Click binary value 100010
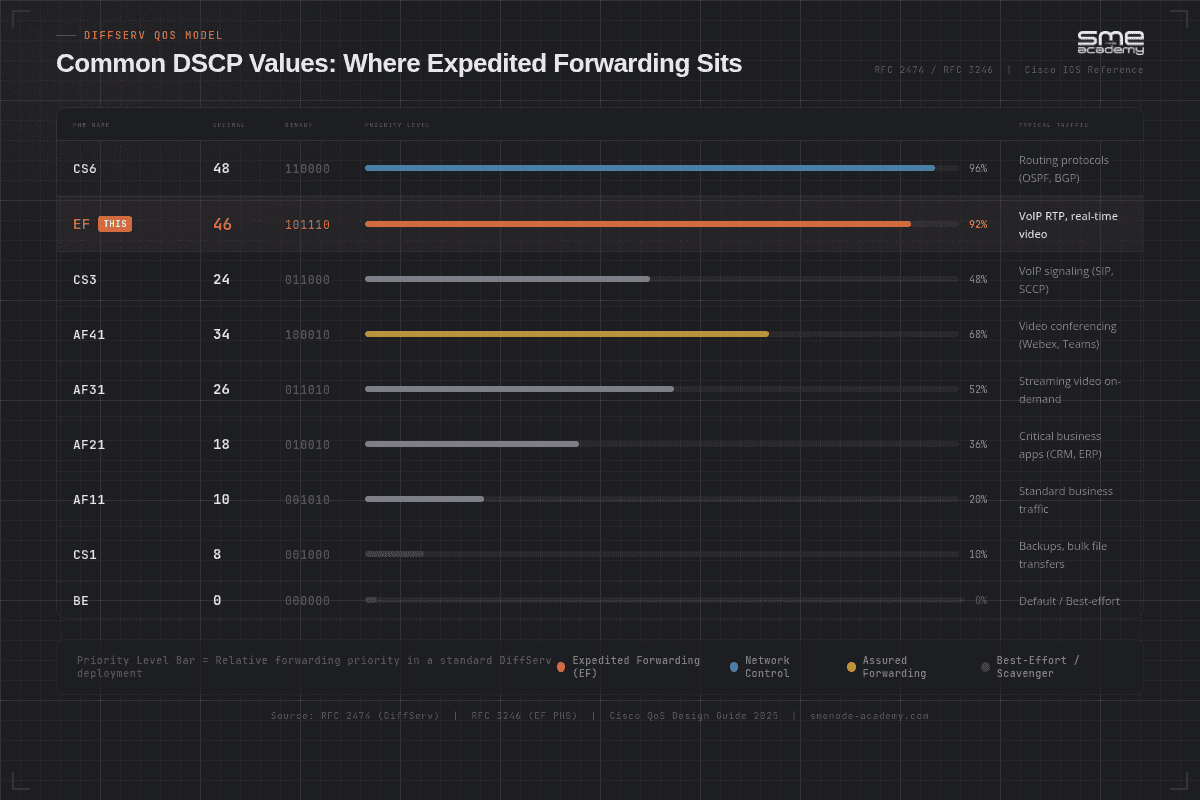Screen dimensions: 1200x800 click(x=307, y=334)
